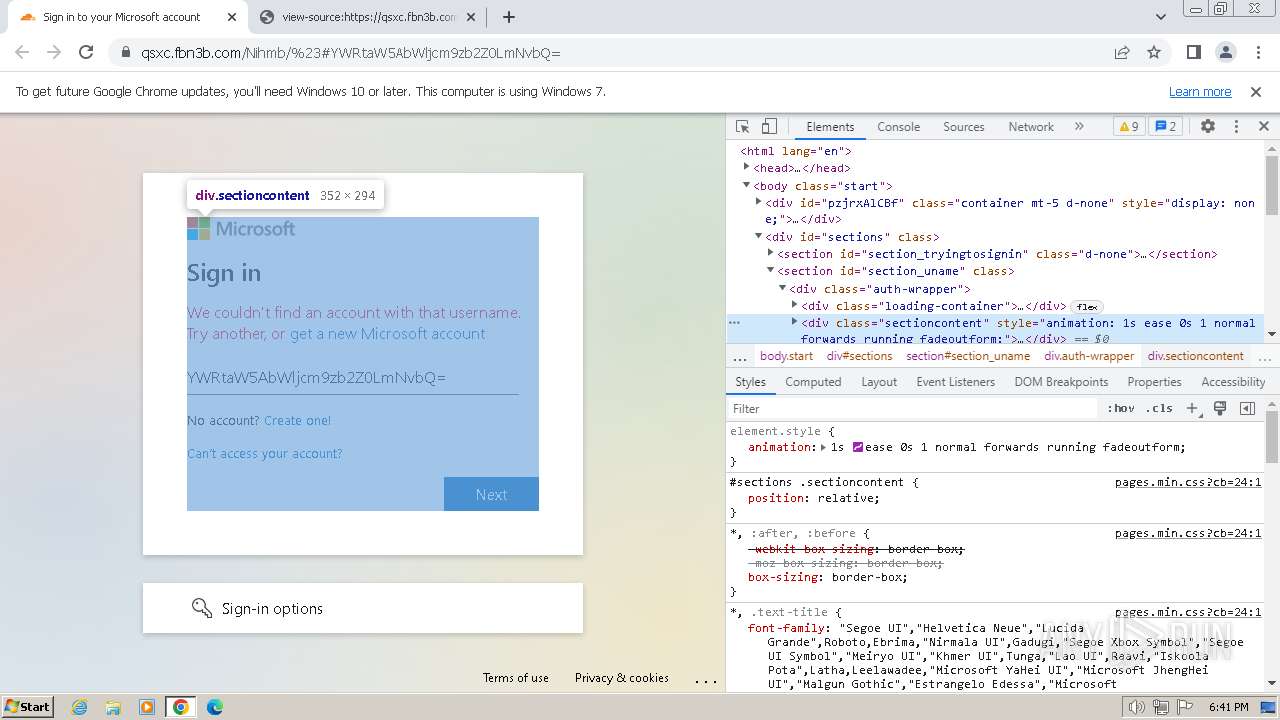
Task: Expand the loading-container div node
Action: [x=794, y=305]
